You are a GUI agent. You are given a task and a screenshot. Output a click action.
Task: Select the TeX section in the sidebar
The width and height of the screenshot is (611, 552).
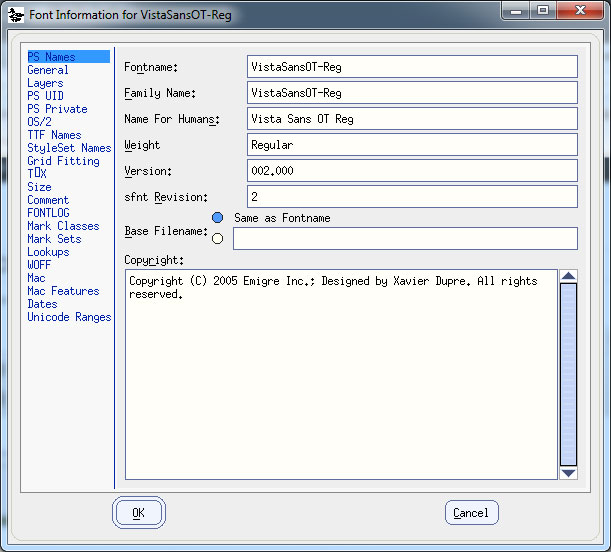point(37,174)
